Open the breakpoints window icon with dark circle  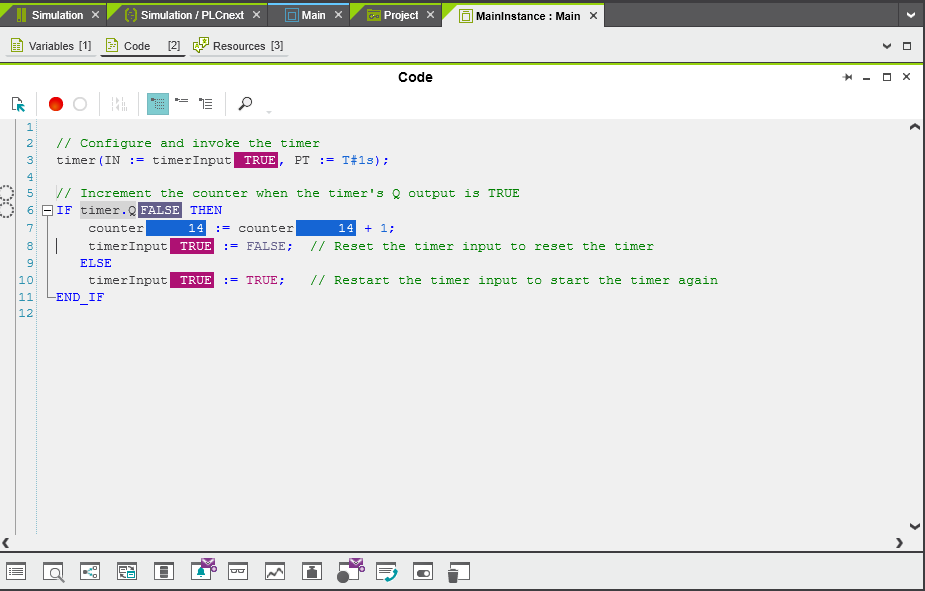click(350, 571)
